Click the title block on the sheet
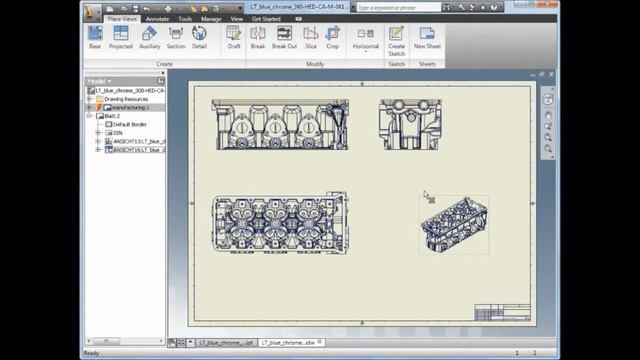640x360 pixels. 502,312
